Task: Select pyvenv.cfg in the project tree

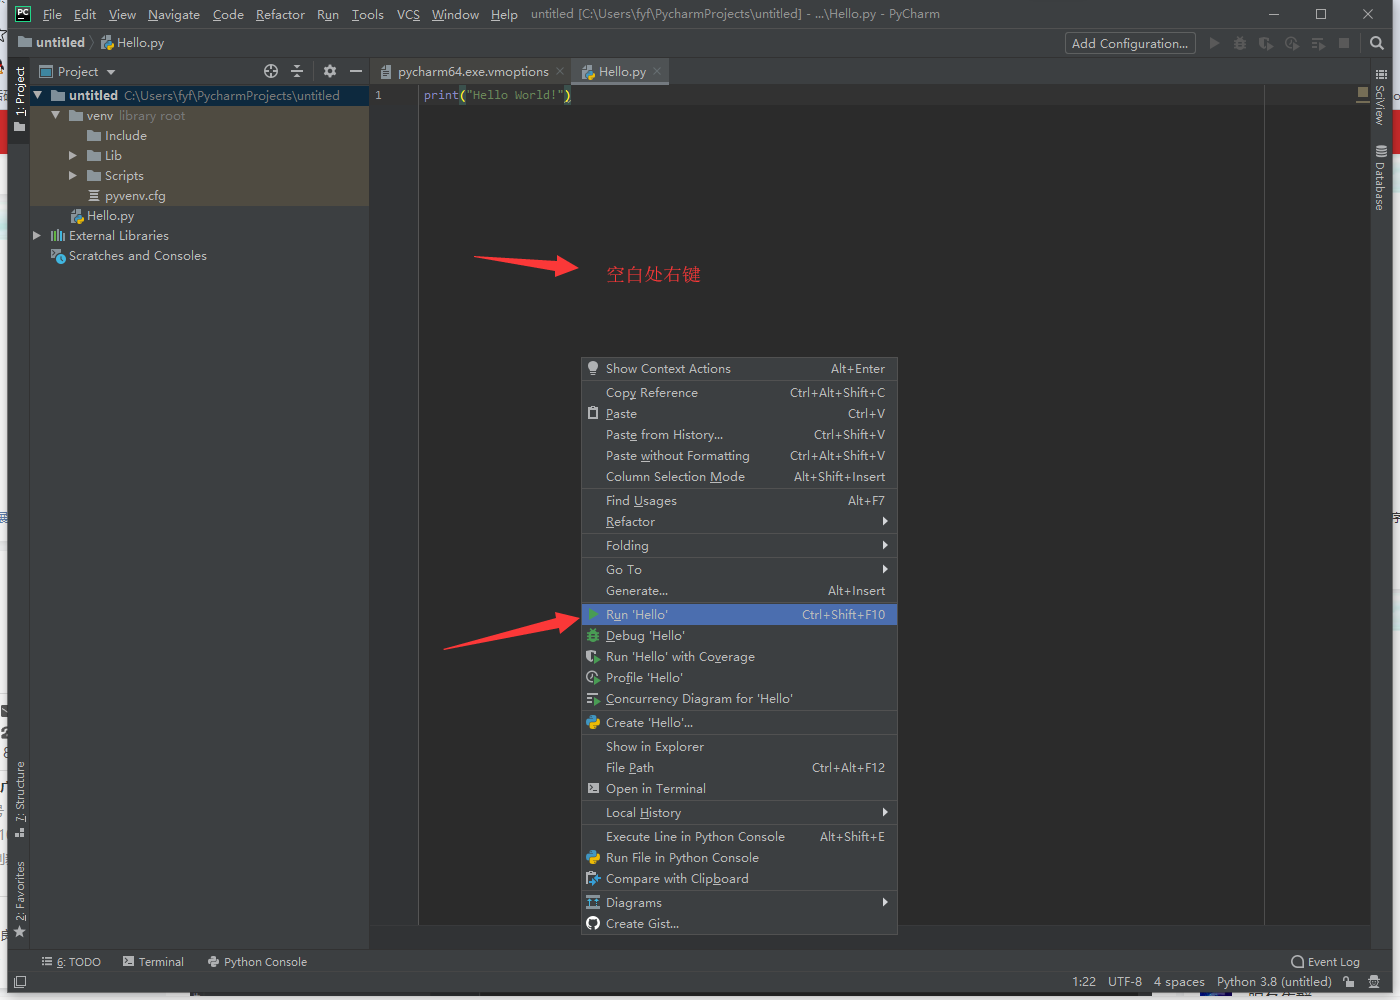Action: pyautogui.click(x=135, y=195)
